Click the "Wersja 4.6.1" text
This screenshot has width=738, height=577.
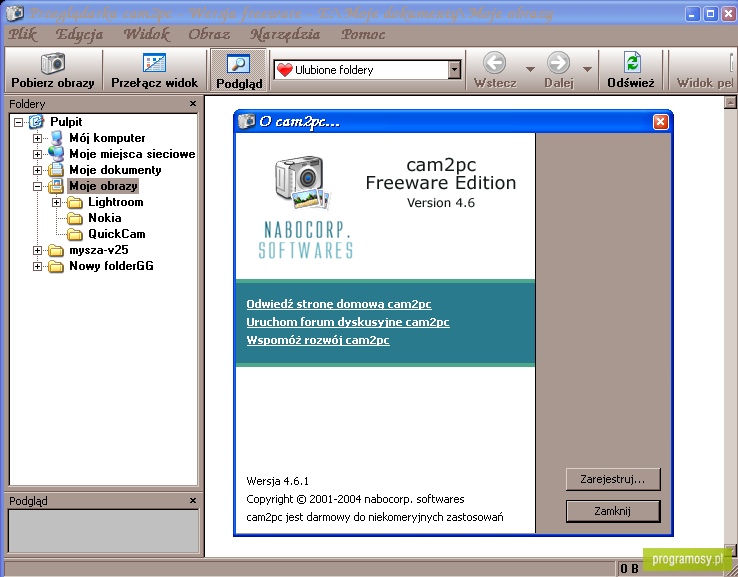[277, 481]
